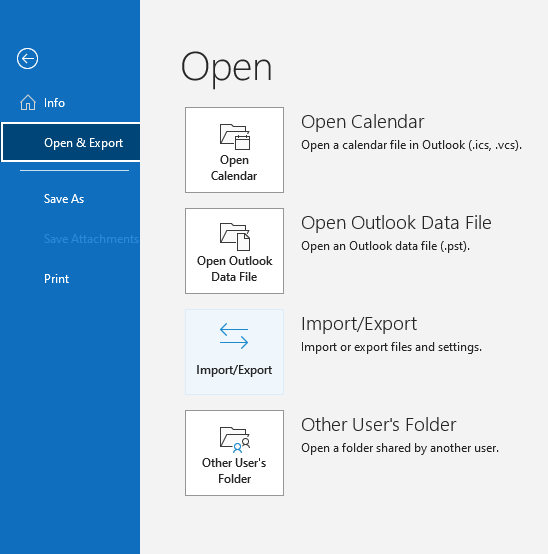Click the blue Import/Export arrows icon

tap(234, 337)
